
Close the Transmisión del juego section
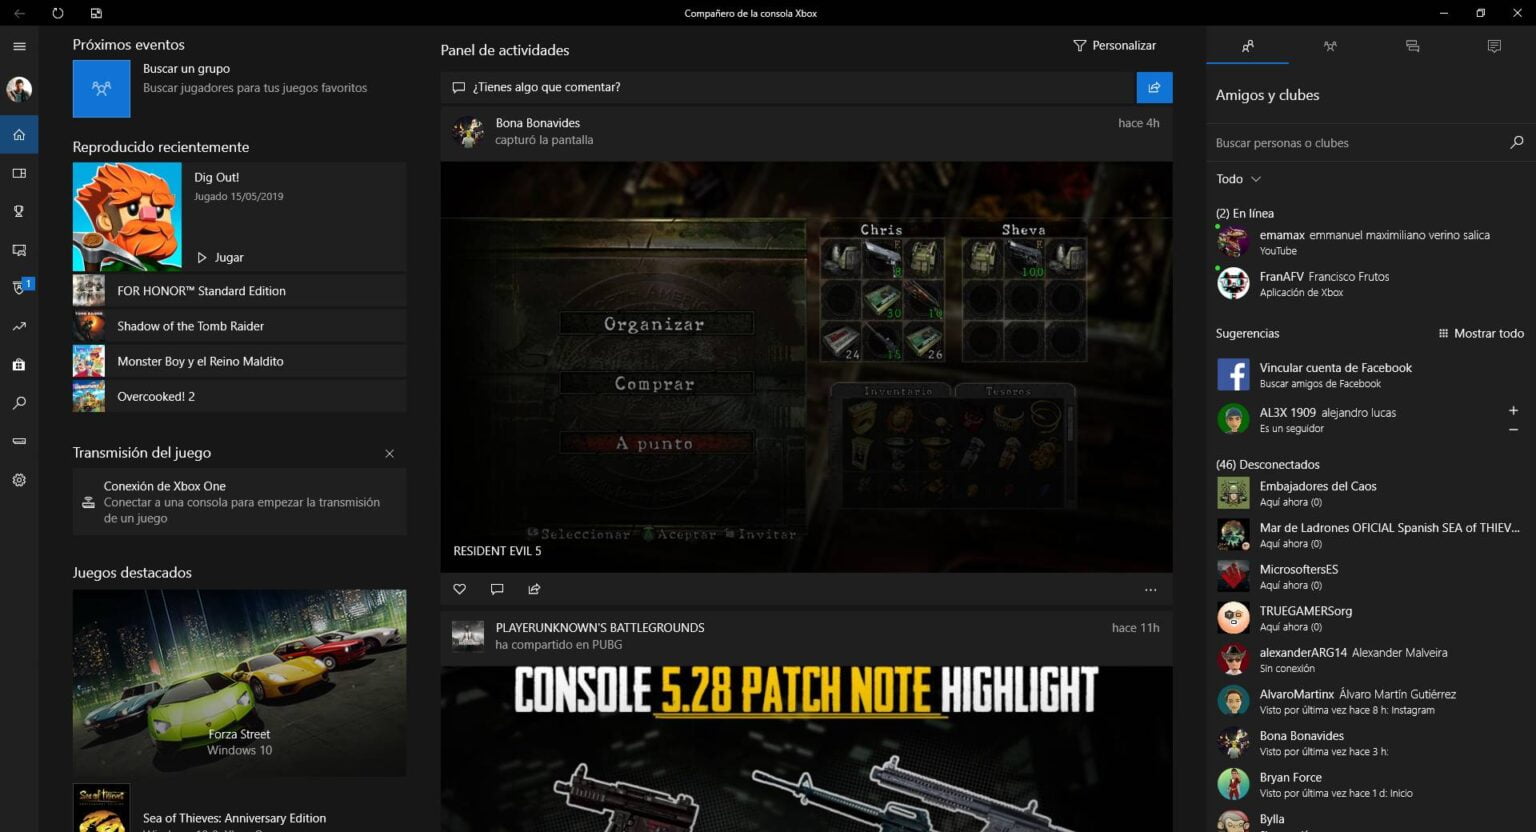(390, 454)
